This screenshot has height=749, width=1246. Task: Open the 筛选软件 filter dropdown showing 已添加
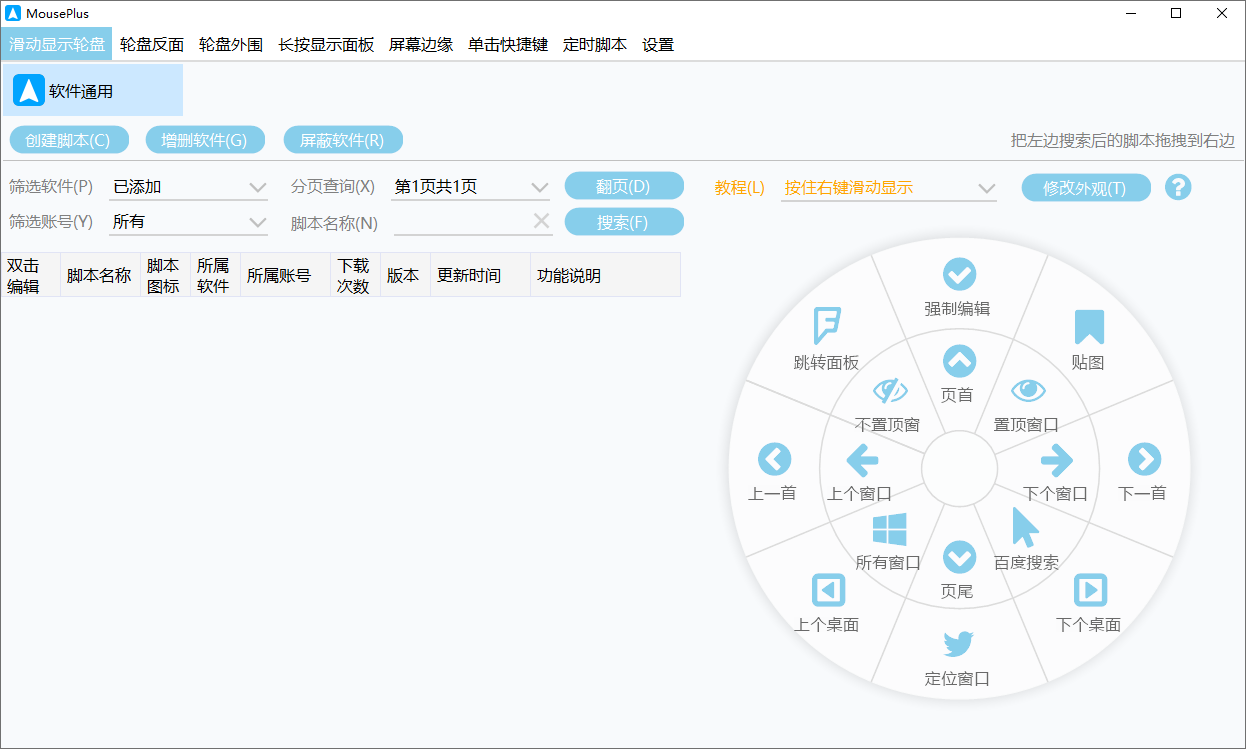[188, 185]
